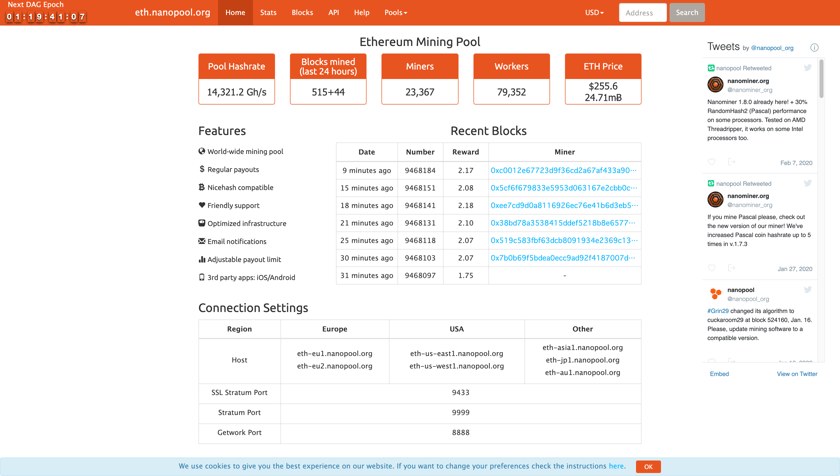Click the Next DAG Epoch countdown timer
Screen dimensions: 840x476
tap(46, 17)
